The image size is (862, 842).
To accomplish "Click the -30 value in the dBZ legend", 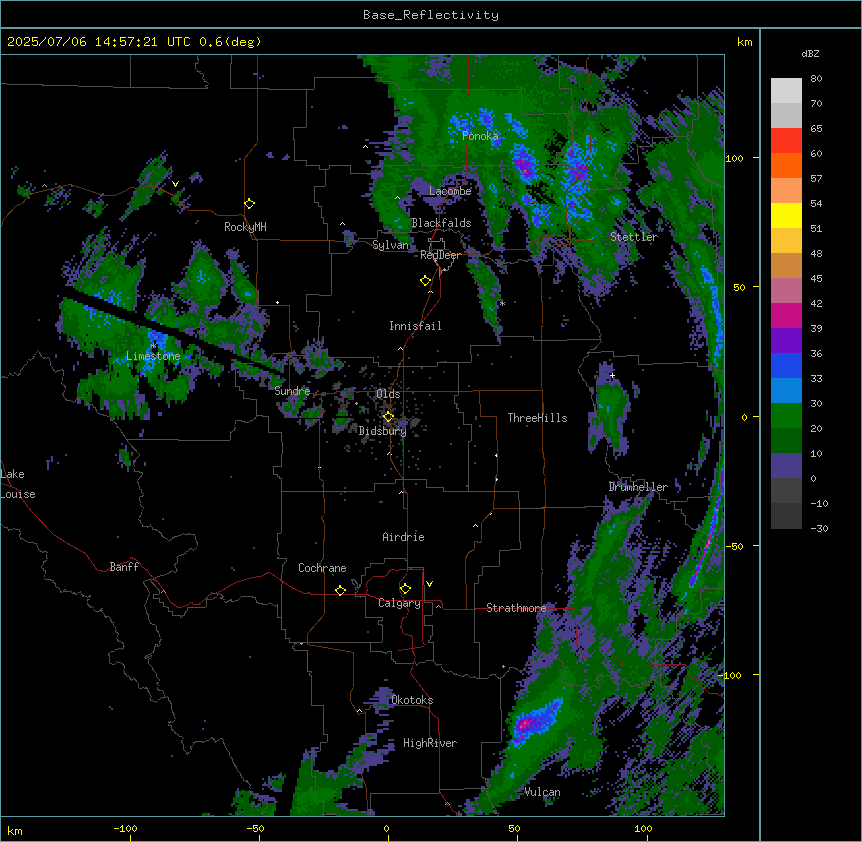I will coord(819,528).
